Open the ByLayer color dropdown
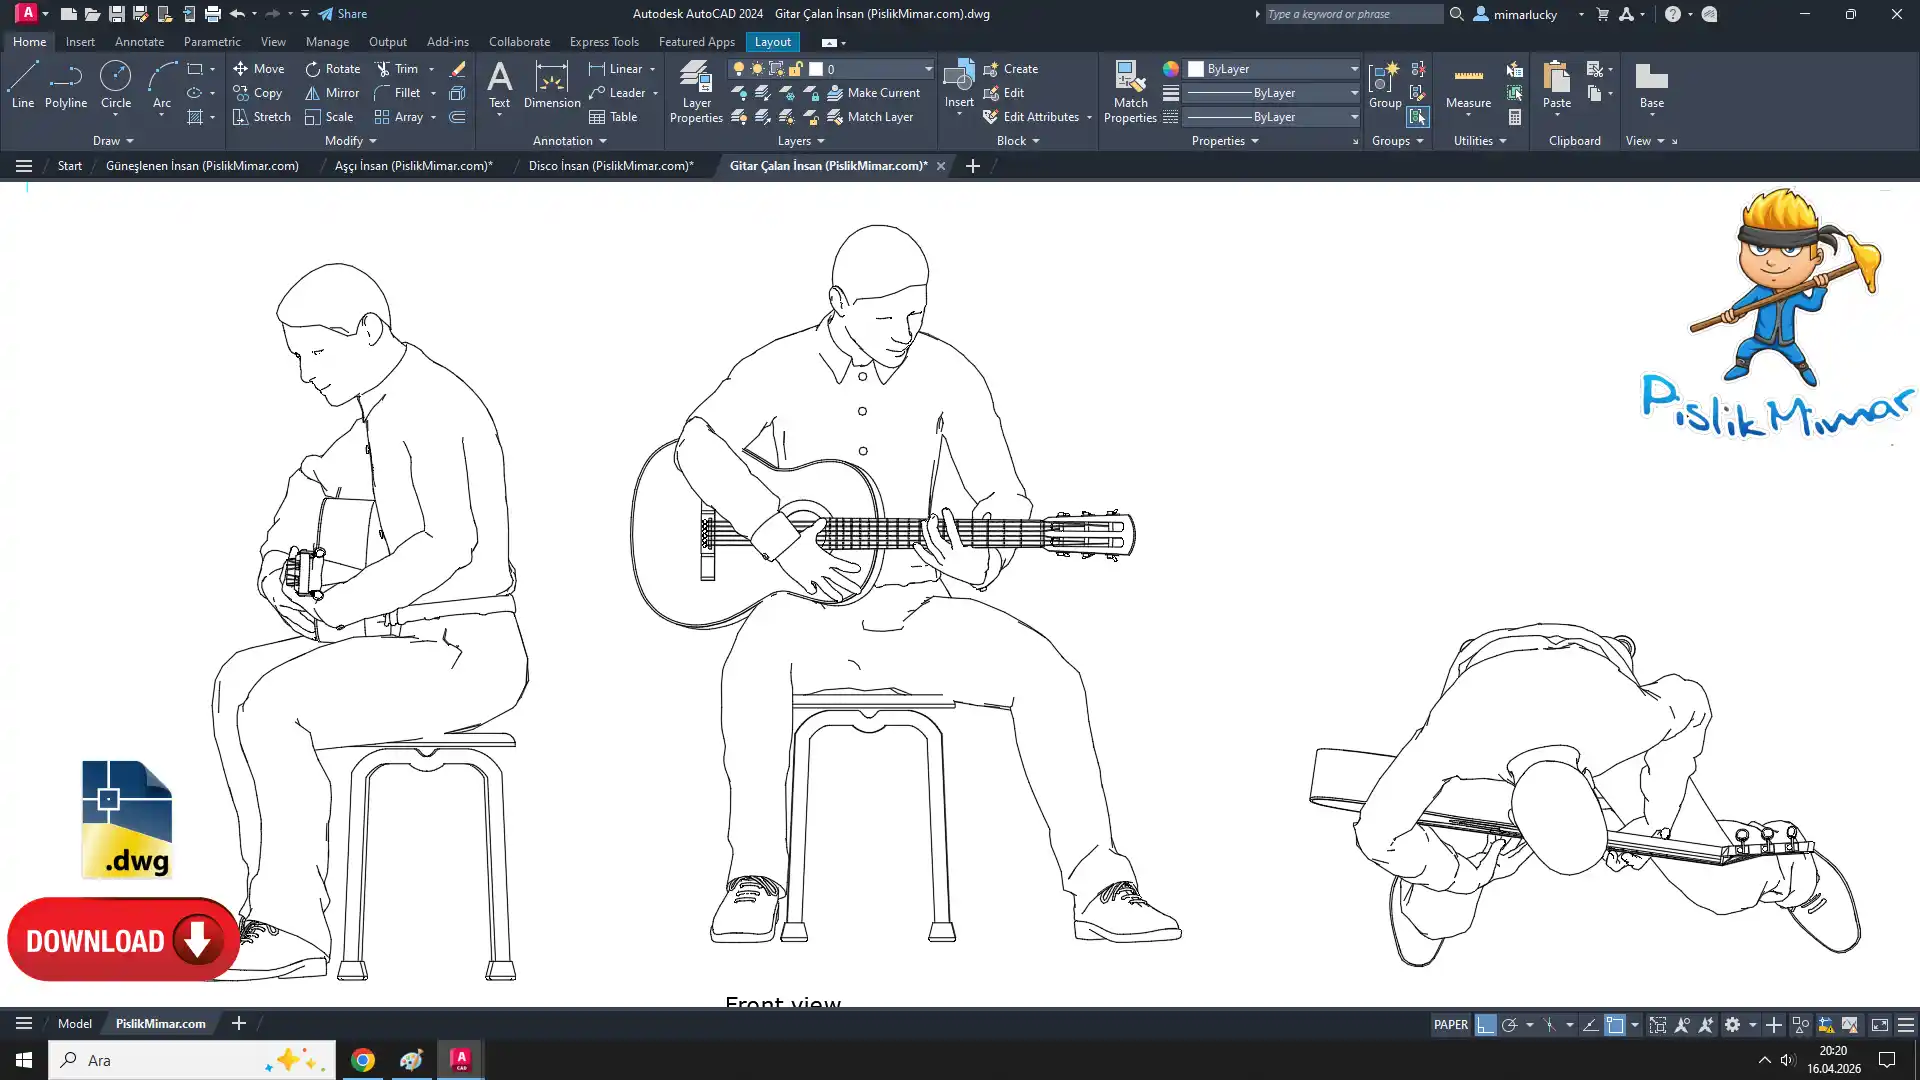The height and width of the screenshot is (1080, 1920). (1354, 69)
